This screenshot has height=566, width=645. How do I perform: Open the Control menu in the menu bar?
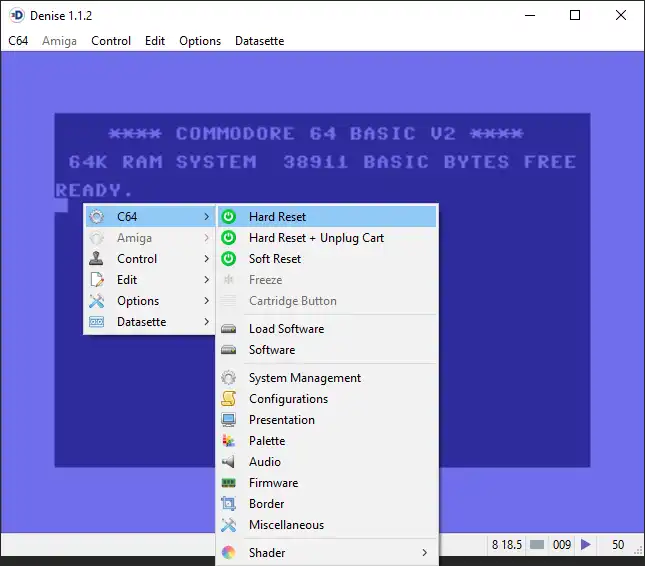pos(111,41)
